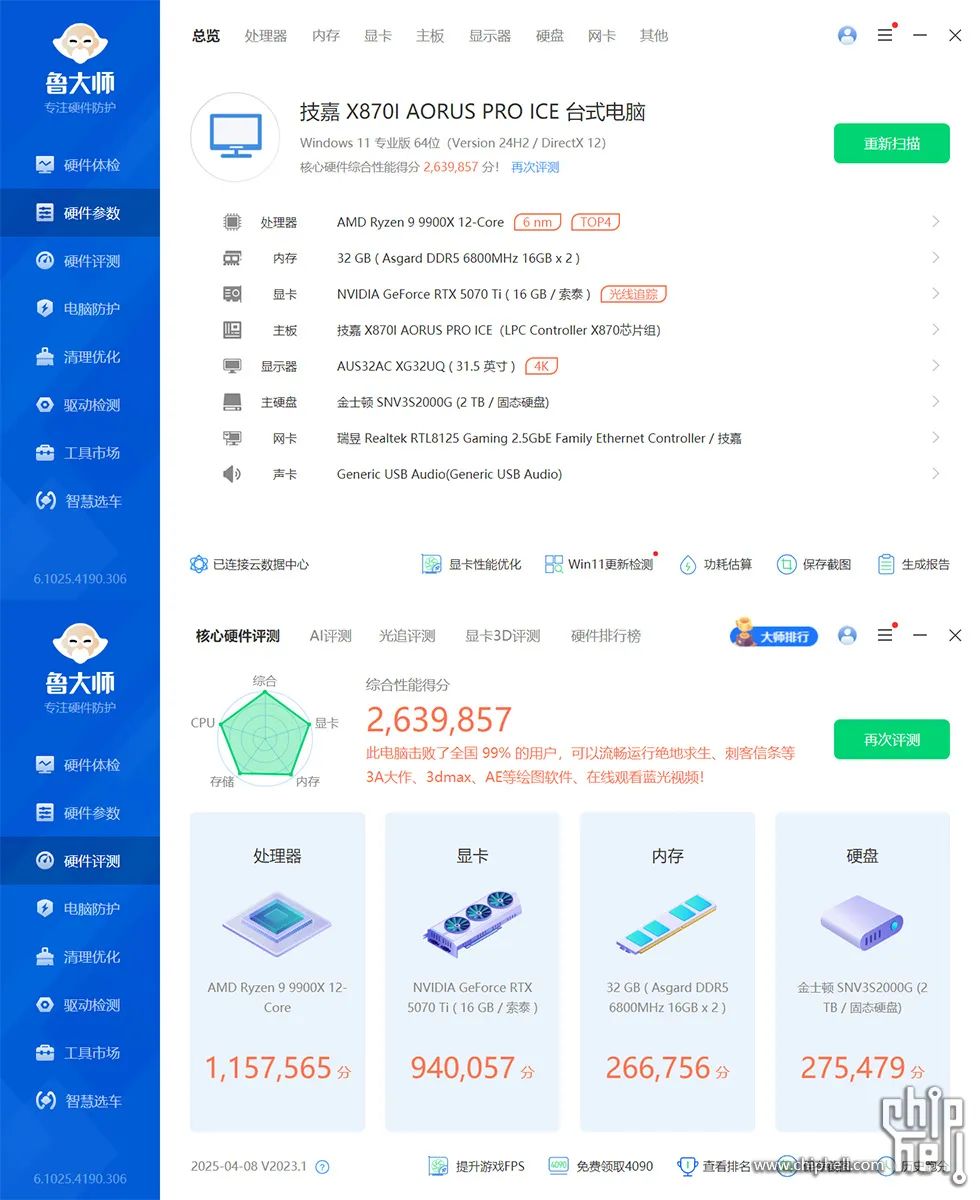
Task: Click help icon beside 2025-04-08 V2023.1
Action: point(322,1166)
